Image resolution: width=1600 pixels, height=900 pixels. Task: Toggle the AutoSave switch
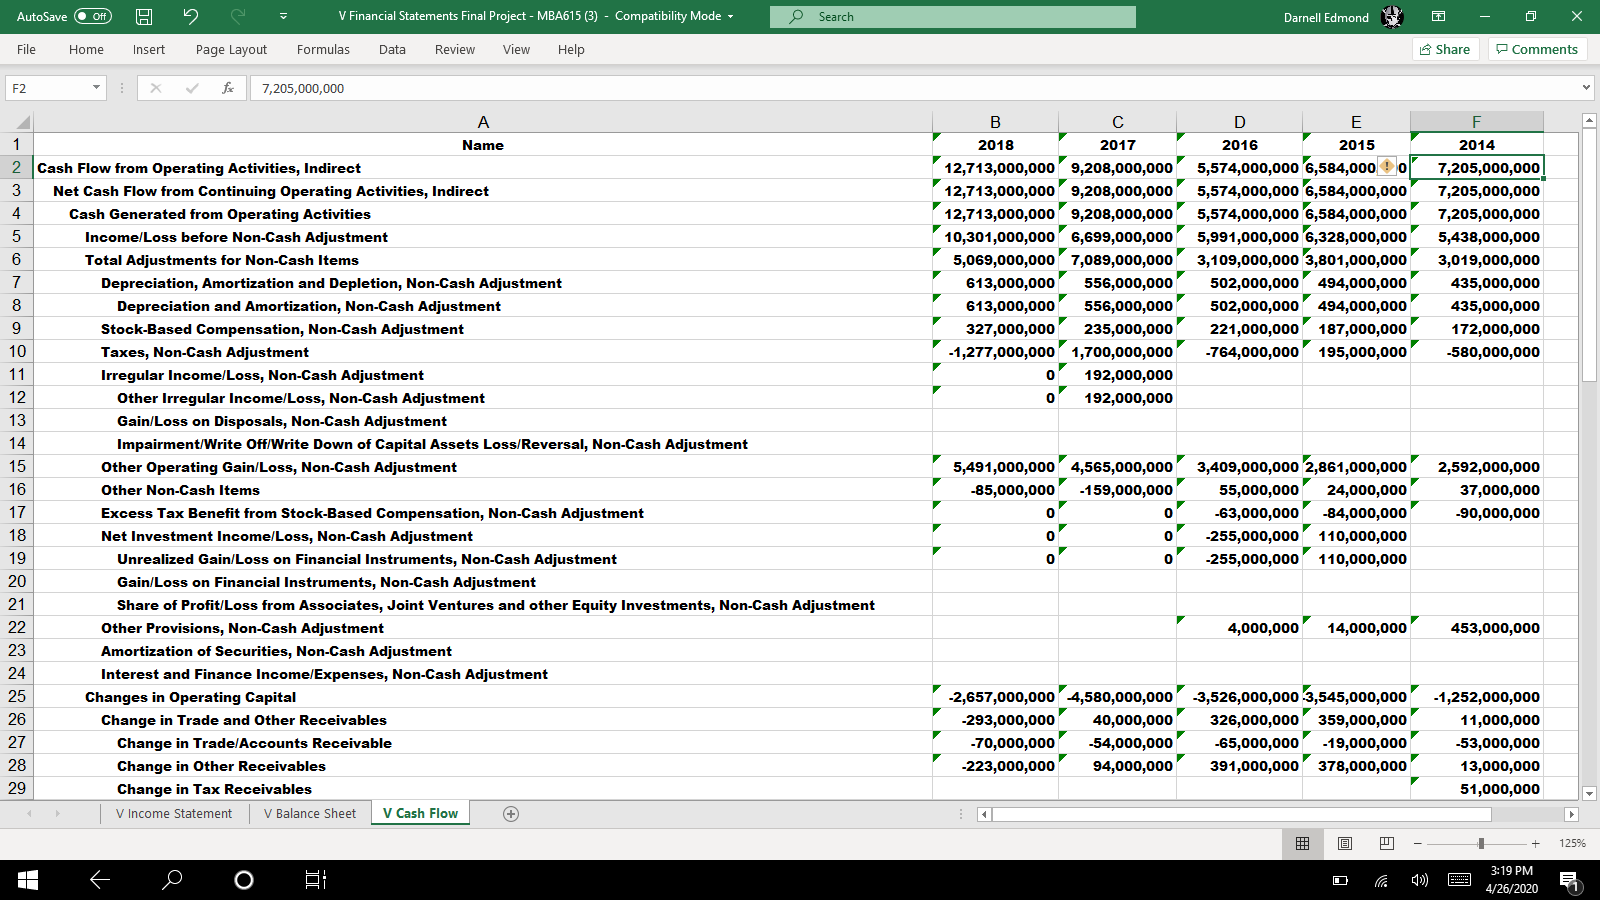pos(93,16)
